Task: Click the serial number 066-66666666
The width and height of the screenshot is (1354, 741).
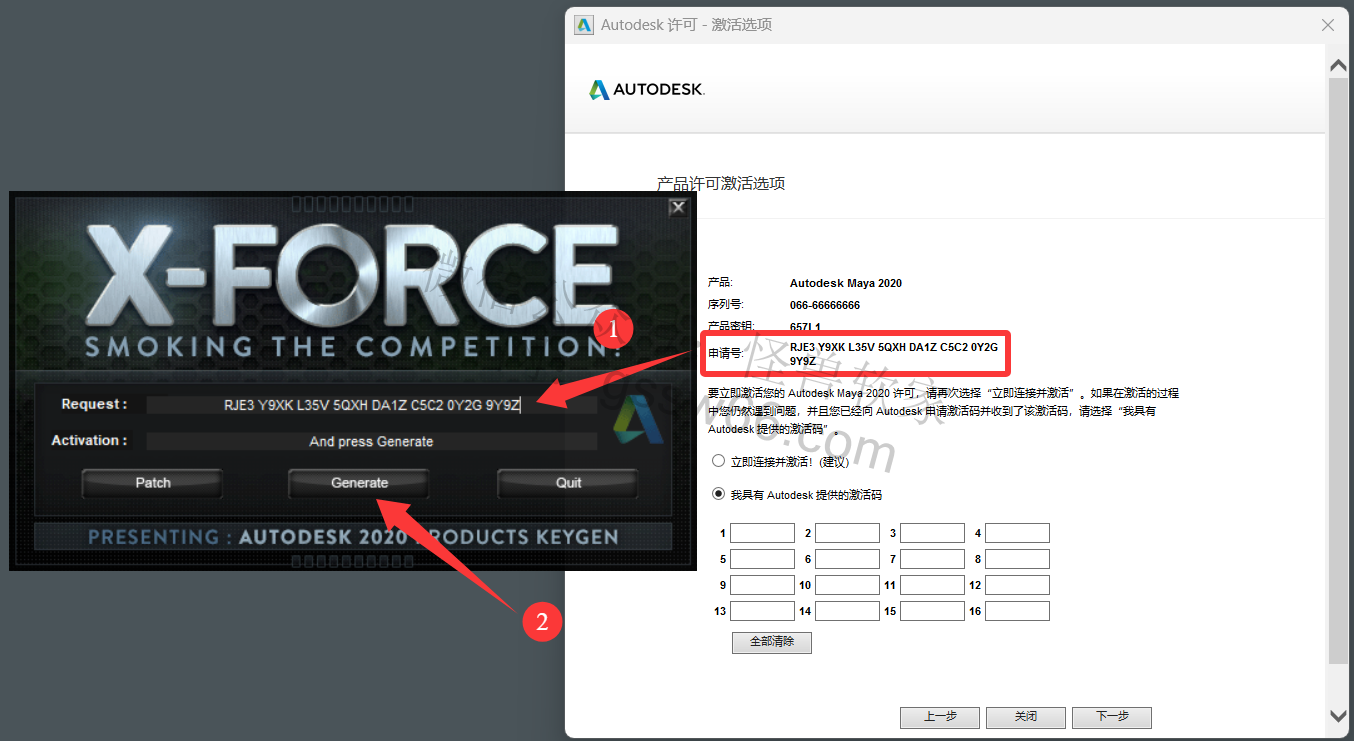Action: tap(825, 305)
